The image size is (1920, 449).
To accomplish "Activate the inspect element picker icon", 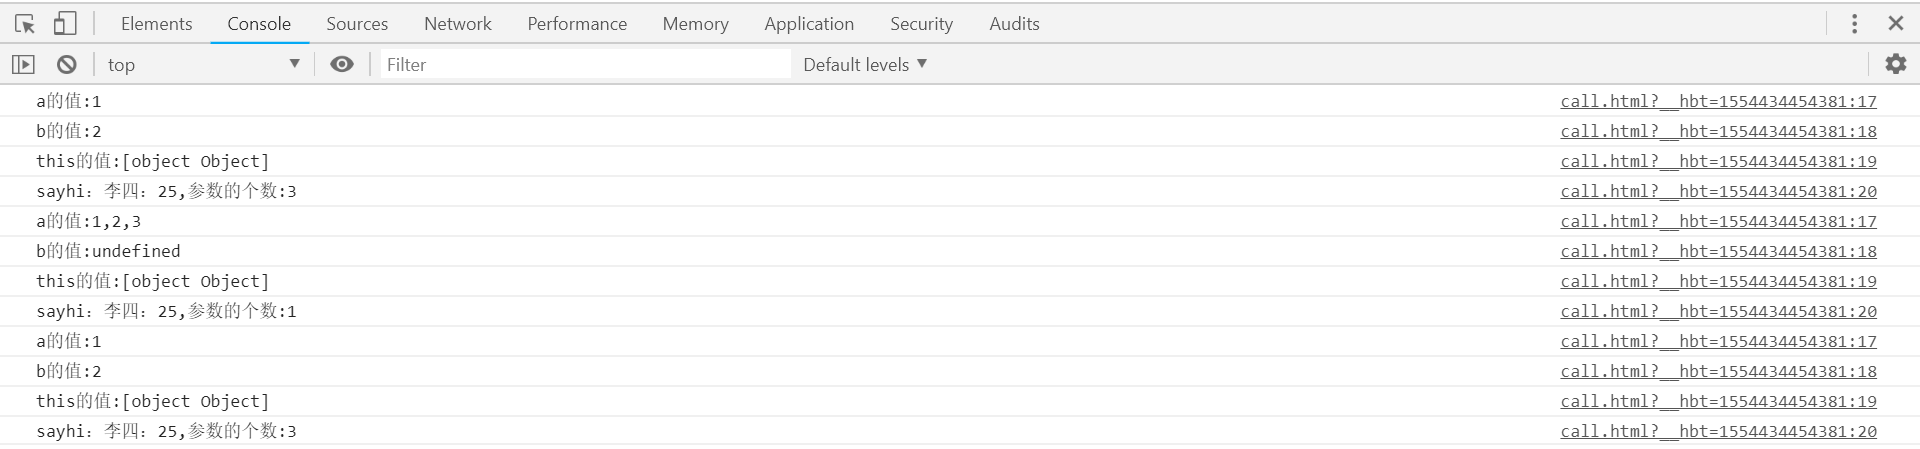I will point(25,23).
